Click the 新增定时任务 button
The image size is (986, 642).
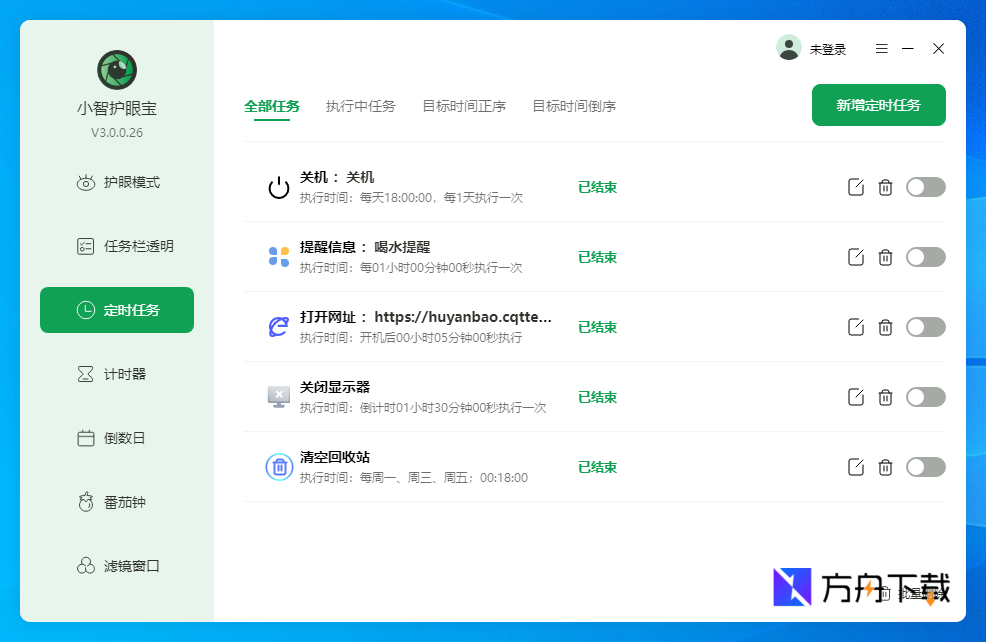point(878,104)
